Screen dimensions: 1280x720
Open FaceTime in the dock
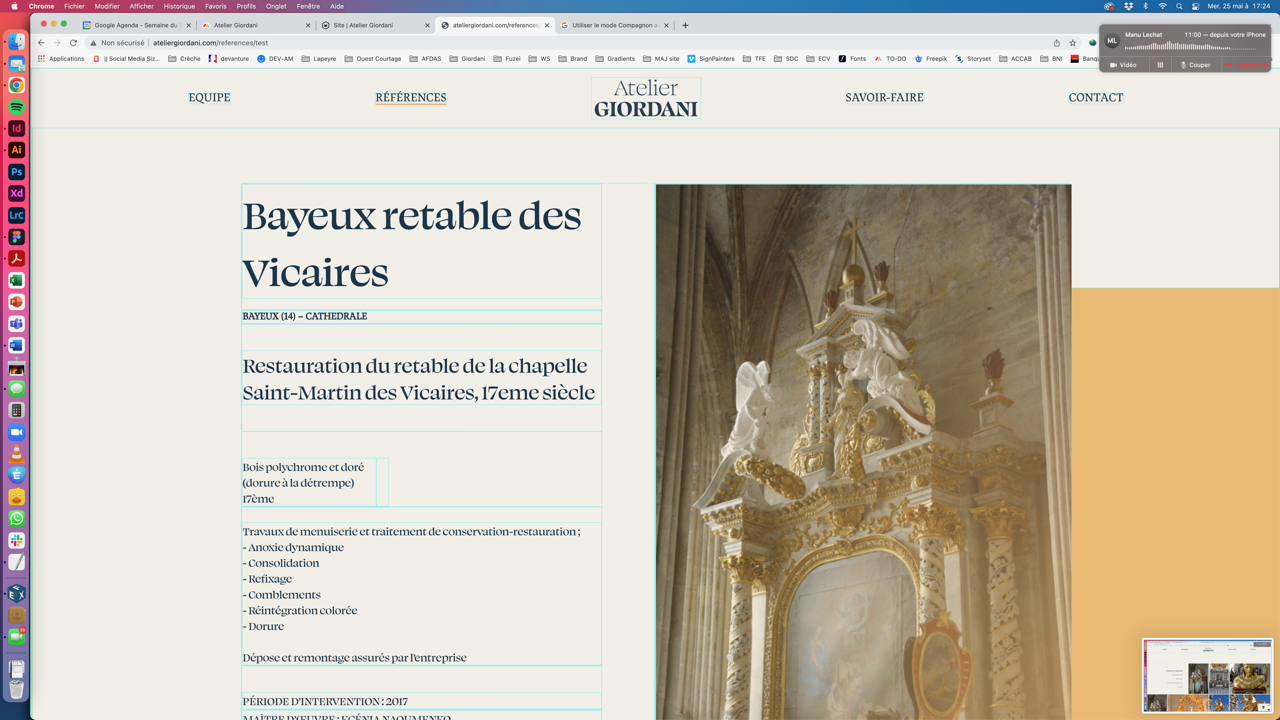[16, 636]
